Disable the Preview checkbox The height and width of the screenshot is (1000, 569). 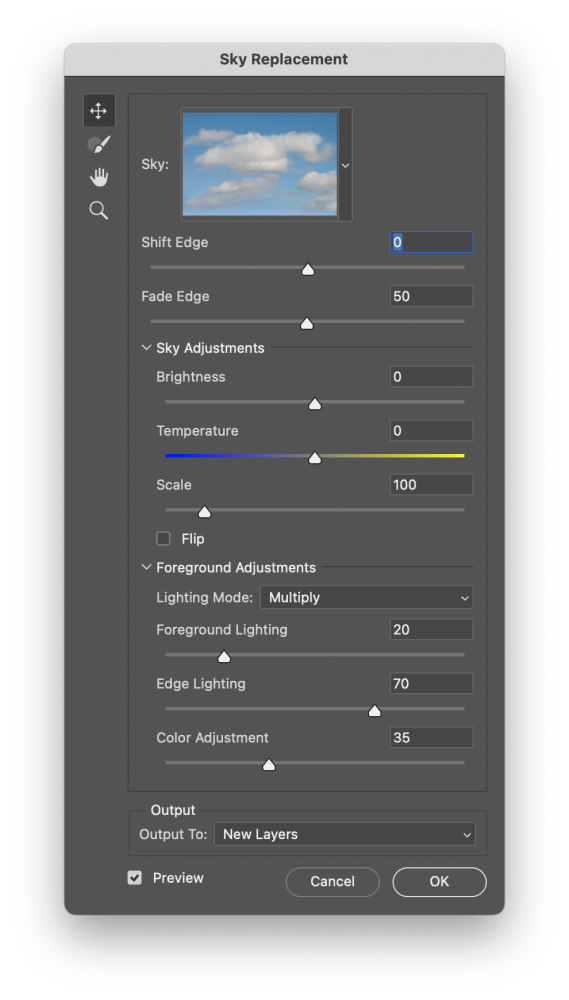tap(135, 878)
